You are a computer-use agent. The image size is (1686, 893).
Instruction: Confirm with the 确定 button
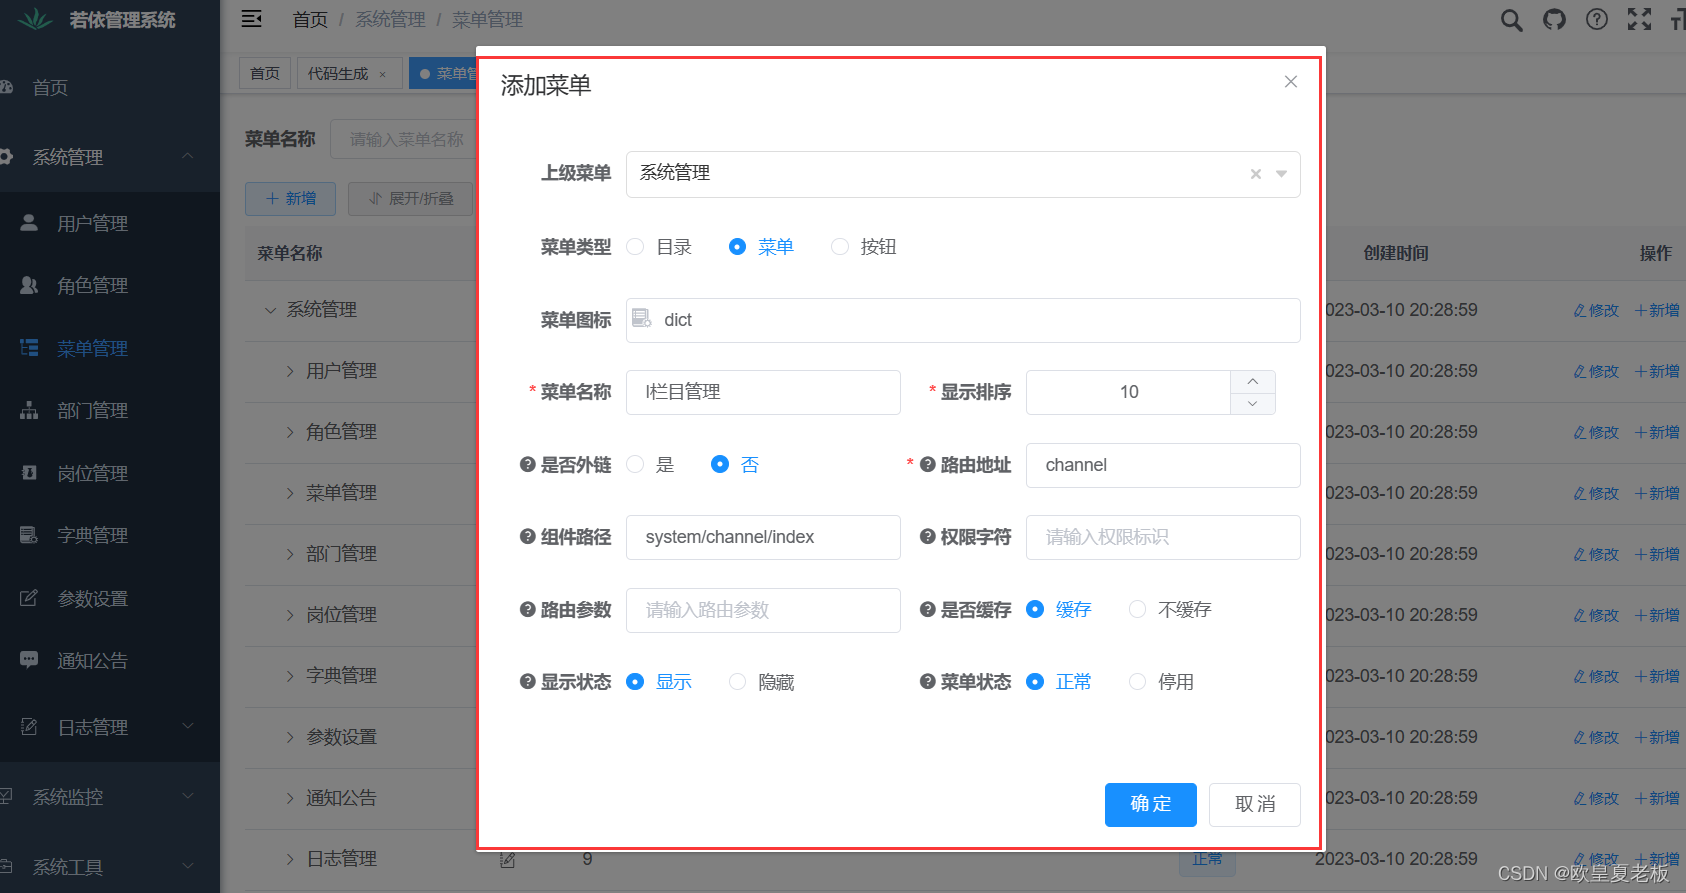coord(1151,804)
